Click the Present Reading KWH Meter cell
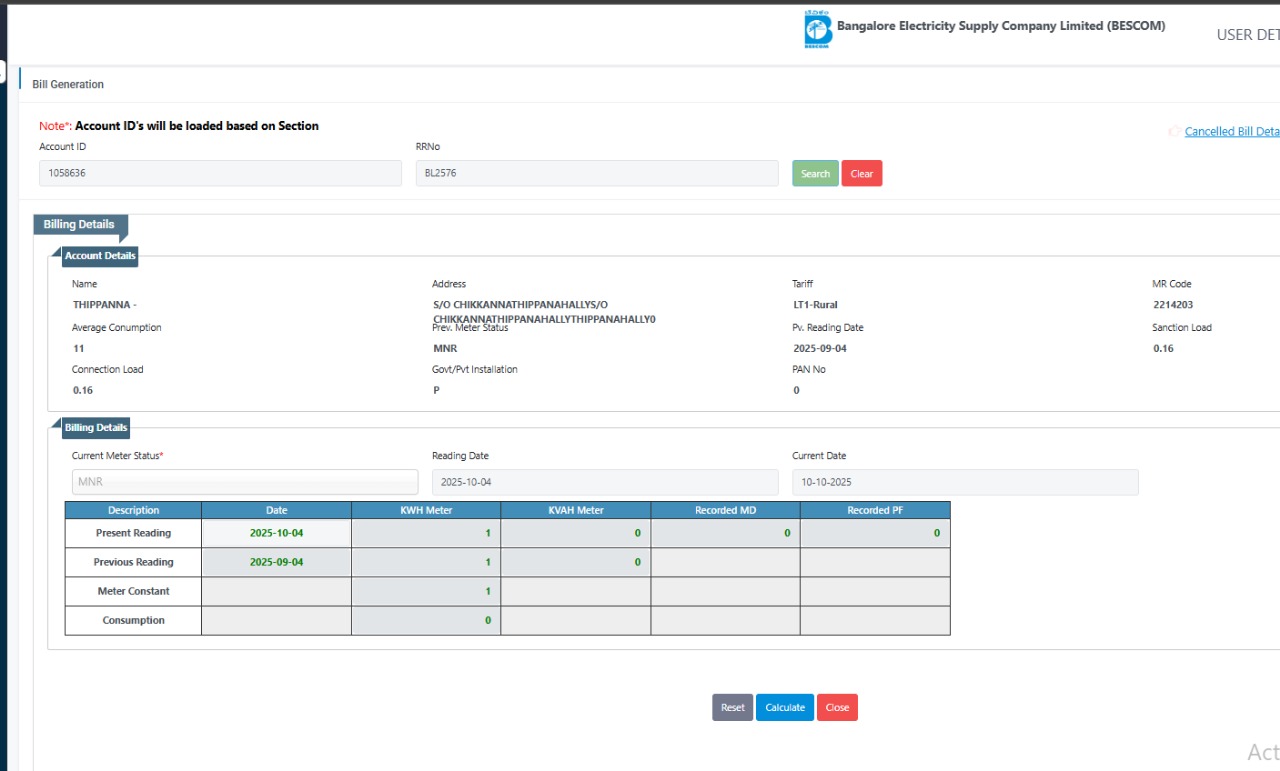This screenshot has height=771, width=1280. point(426,533)
